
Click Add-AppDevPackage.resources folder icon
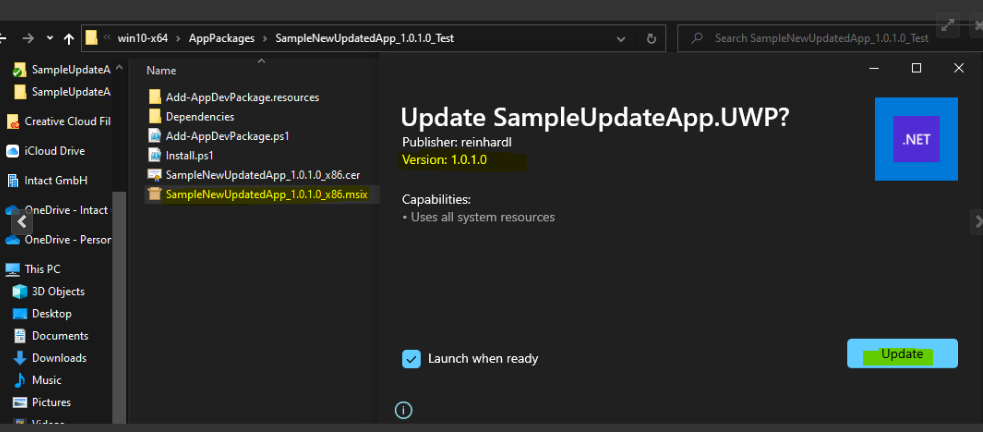(155, 98)
